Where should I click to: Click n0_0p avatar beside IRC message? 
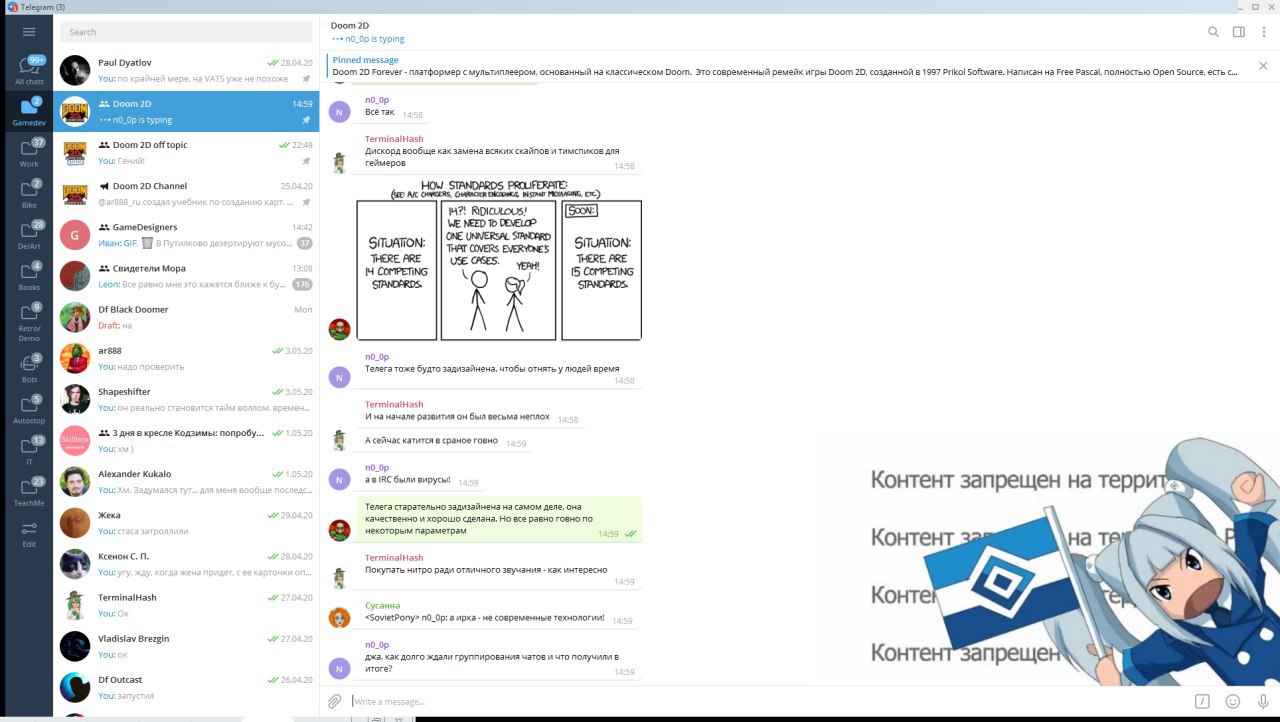340,478
